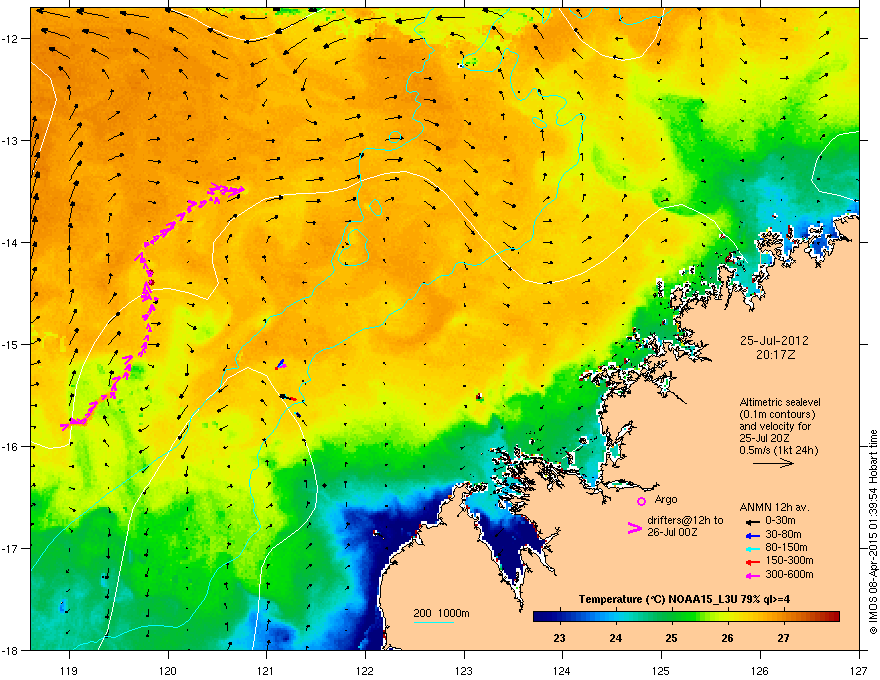The height and width of the screenshot is (680, 880).
Task: Click the 123 longitude axis label
Action: coord(464,671)
